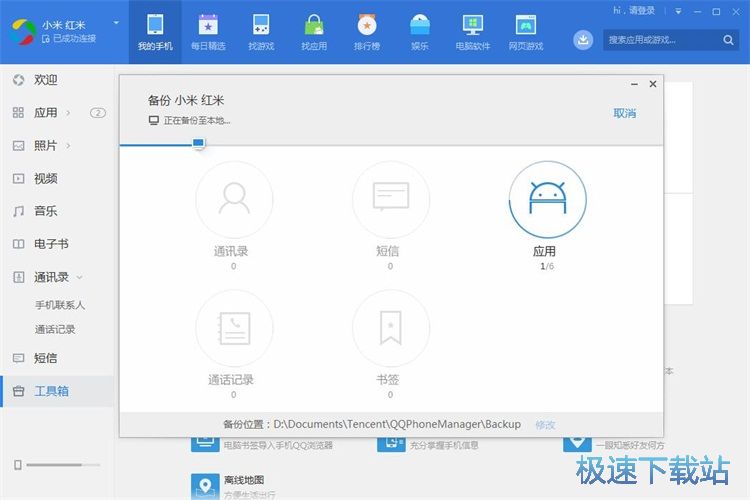Open the download manager icon
This screenshot has width=750, height=500.
coord(583,40)
